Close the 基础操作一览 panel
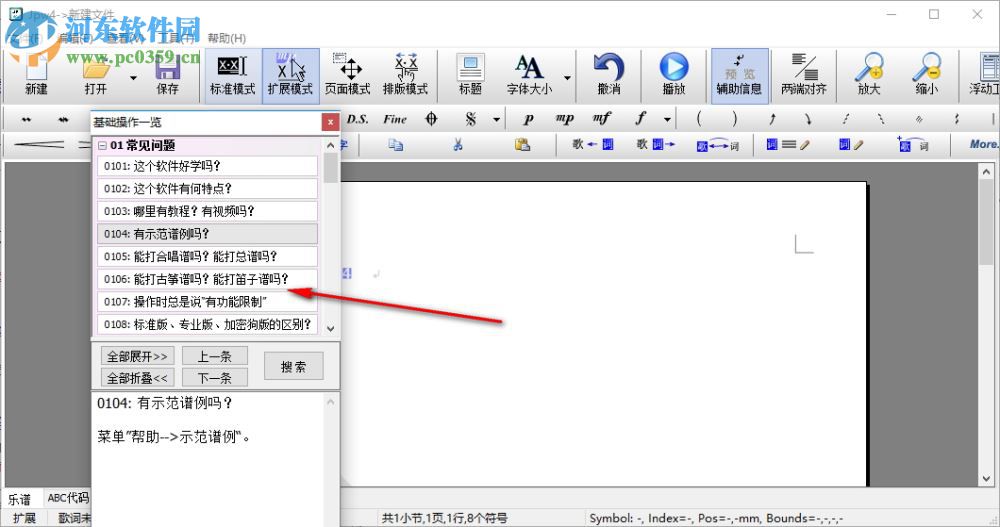 tap(330, 121)
